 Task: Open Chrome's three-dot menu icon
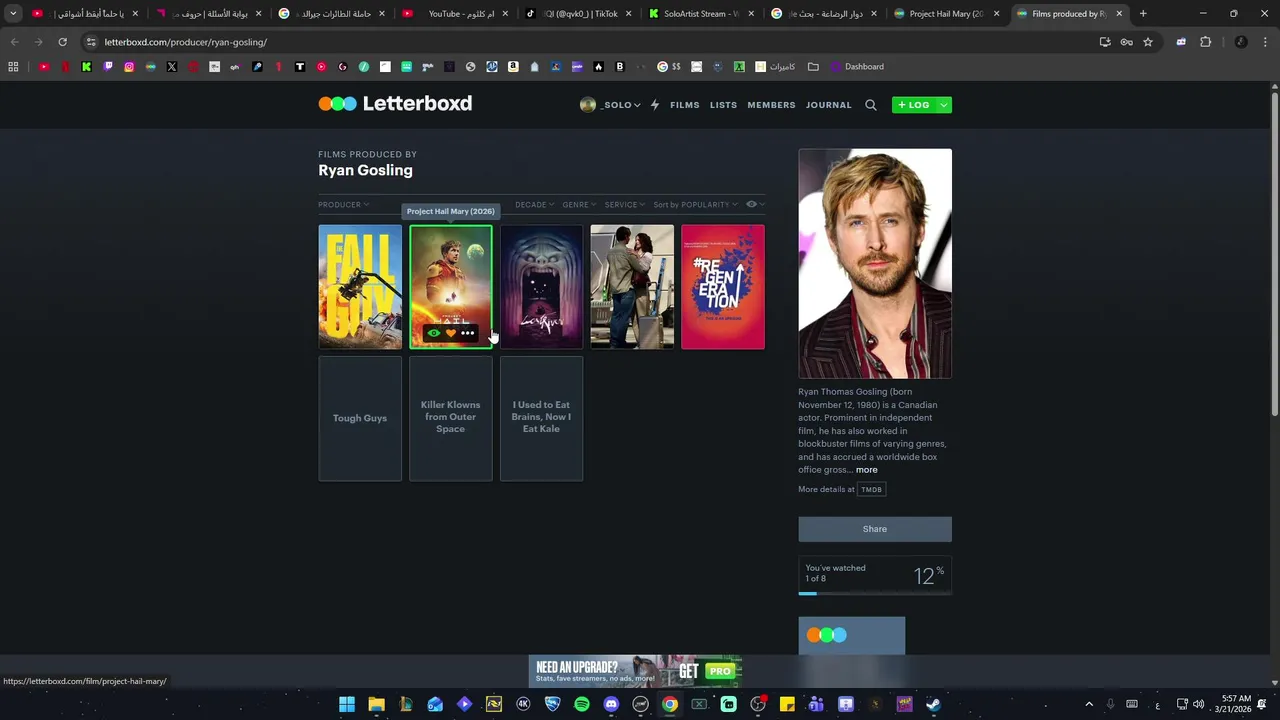click(1266, 42)
